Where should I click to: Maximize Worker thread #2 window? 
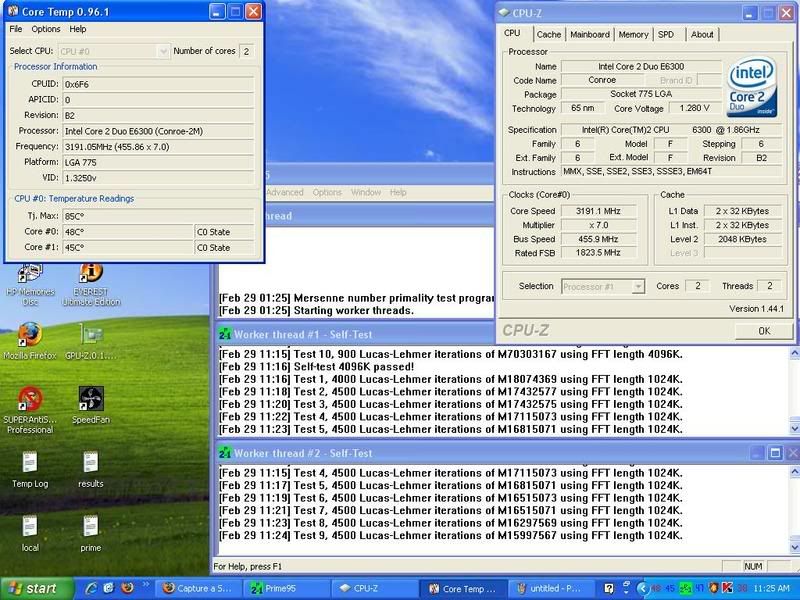point(775,453)
